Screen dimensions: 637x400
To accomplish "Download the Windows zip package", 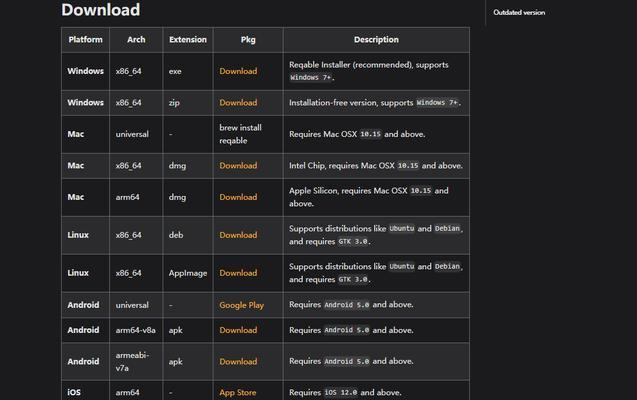I will [238, 103].
